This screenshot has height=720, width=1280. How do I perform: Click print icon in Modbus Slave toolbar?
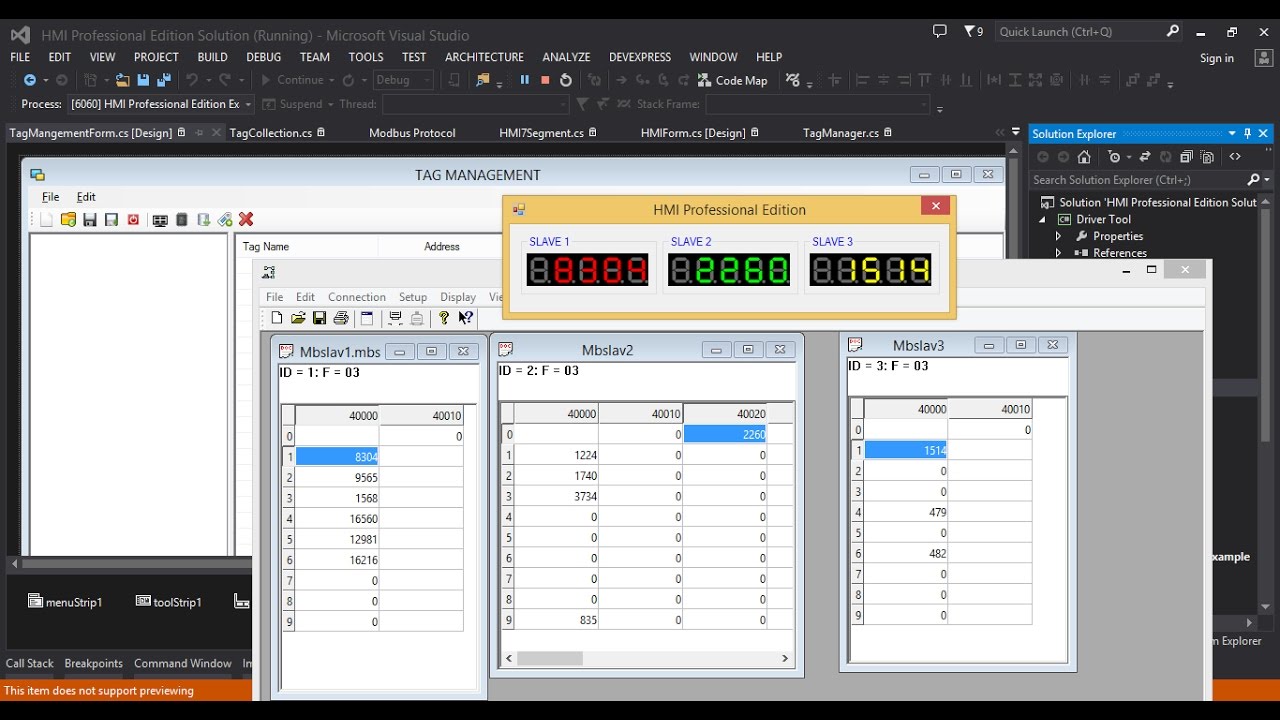tap(341, 318)
